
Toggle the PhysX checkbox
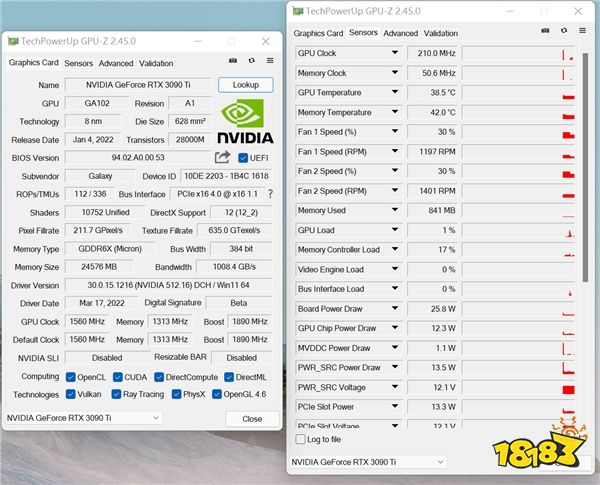(176, 394)
